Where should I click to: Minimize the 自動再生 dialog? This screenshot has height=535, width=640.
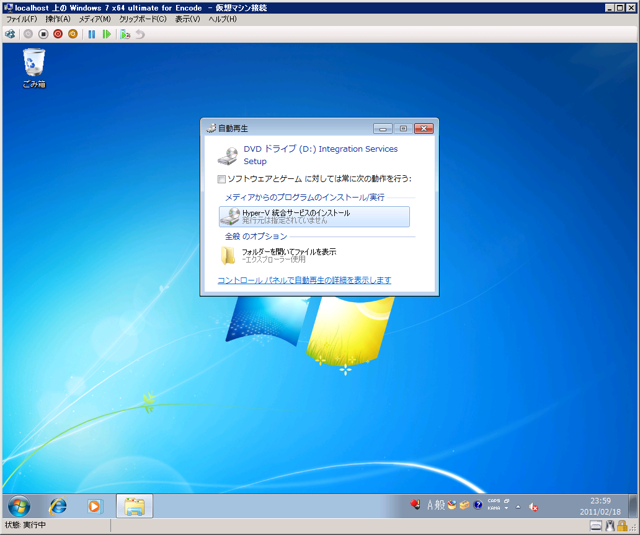tap(382, 129)
